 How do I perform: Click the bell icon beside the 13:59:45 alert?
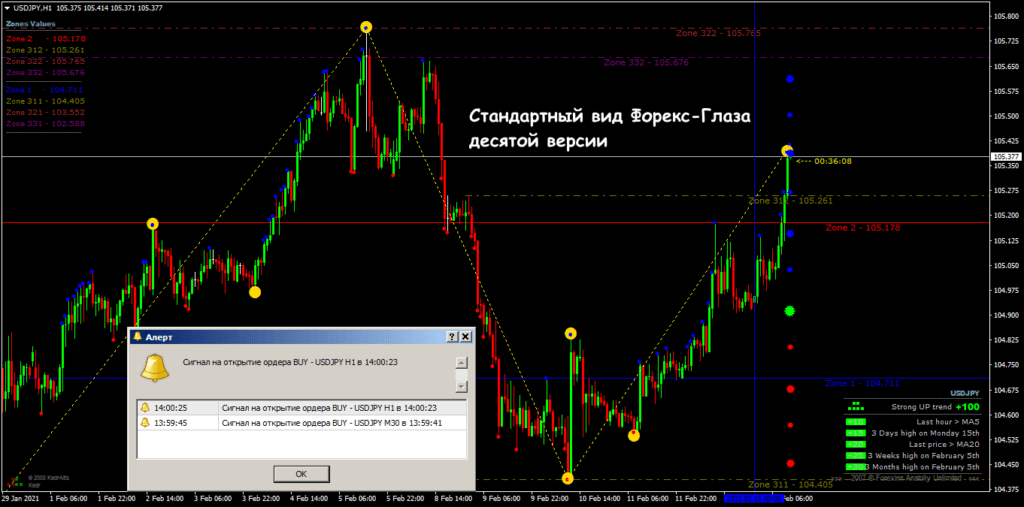click(145, 422)
